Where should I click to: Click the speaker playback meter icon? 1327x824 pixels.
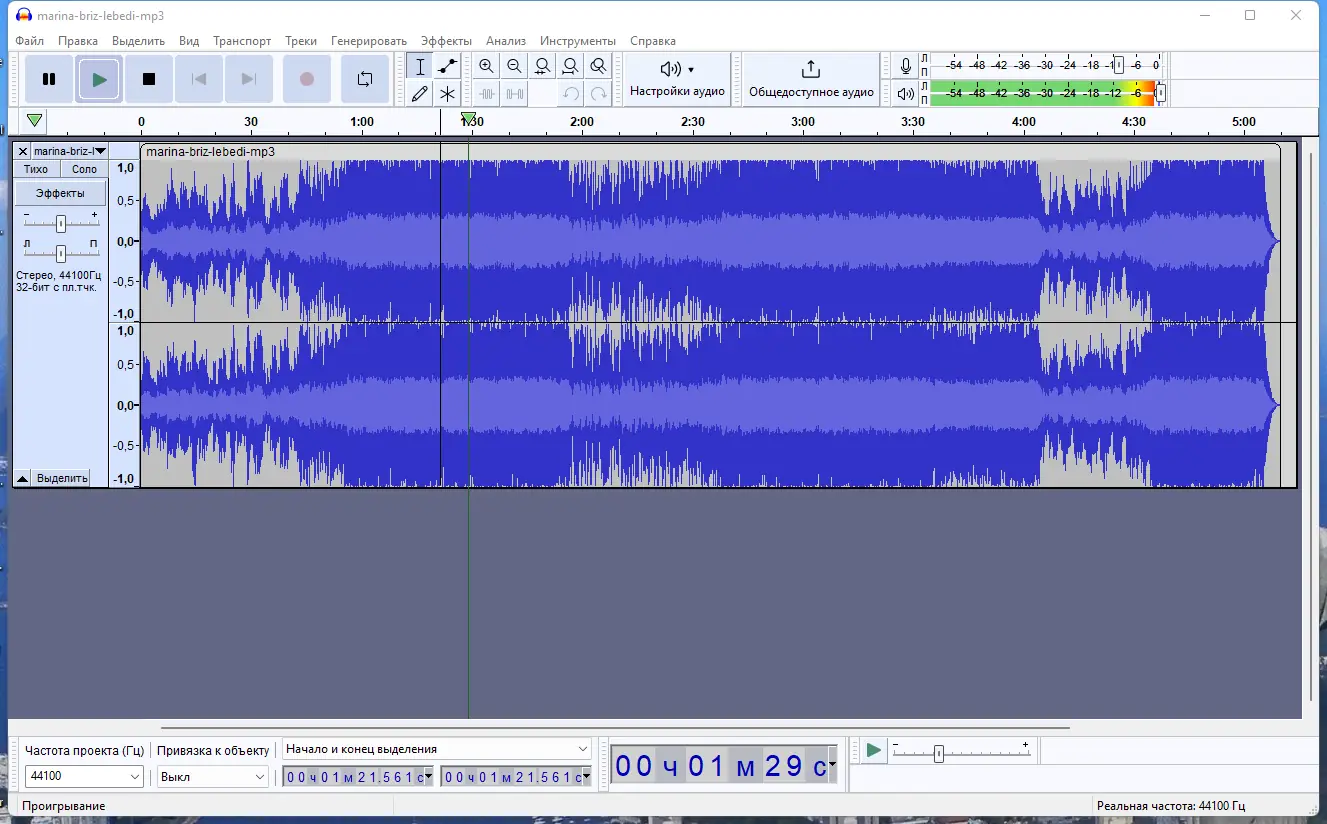[x=905, y=94]
